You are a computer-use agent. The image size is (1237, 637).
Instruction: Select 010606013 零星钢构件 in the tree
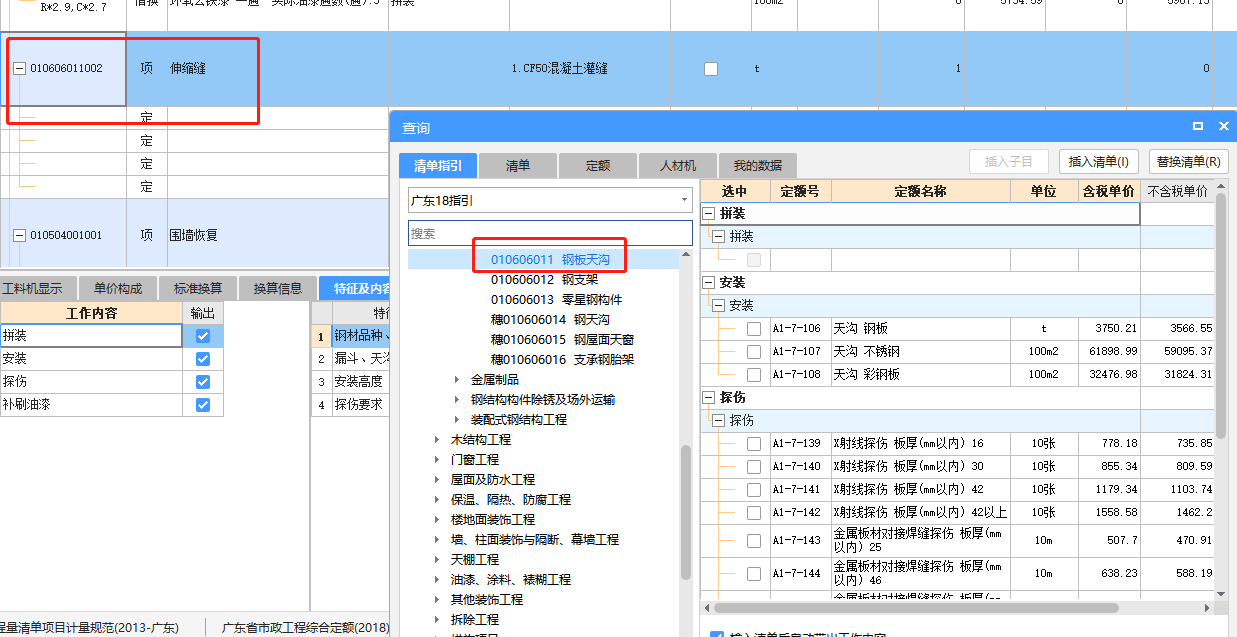pyautogui.click(x=556, y=300)
